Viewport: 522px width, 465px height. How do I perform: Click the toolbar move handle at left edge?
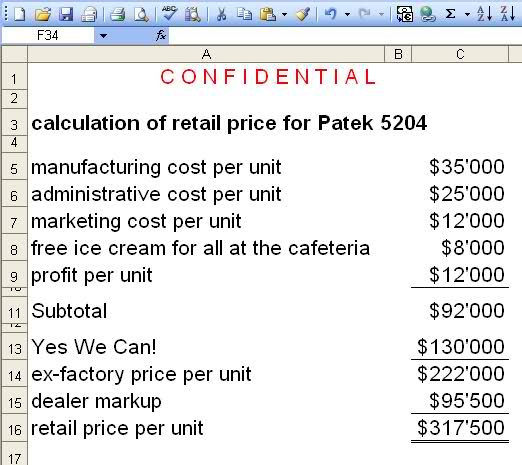tap(6, 14)
